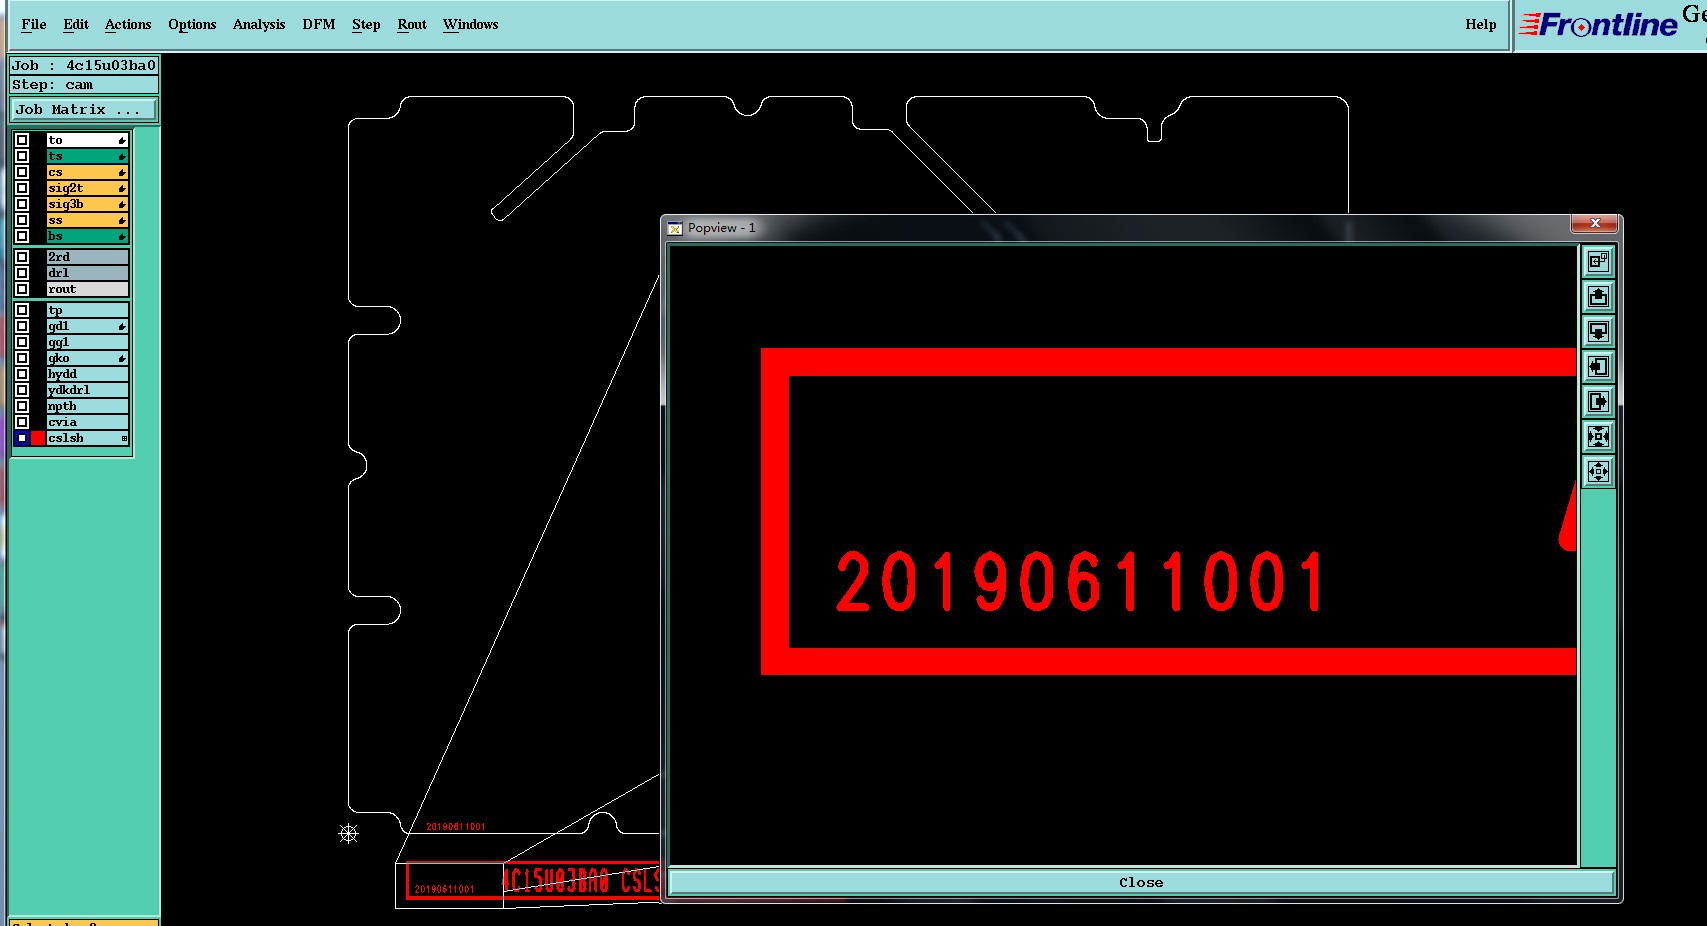Close the Popview window with its X
Screen dimensions: 1707x926
coord(1595,223)
